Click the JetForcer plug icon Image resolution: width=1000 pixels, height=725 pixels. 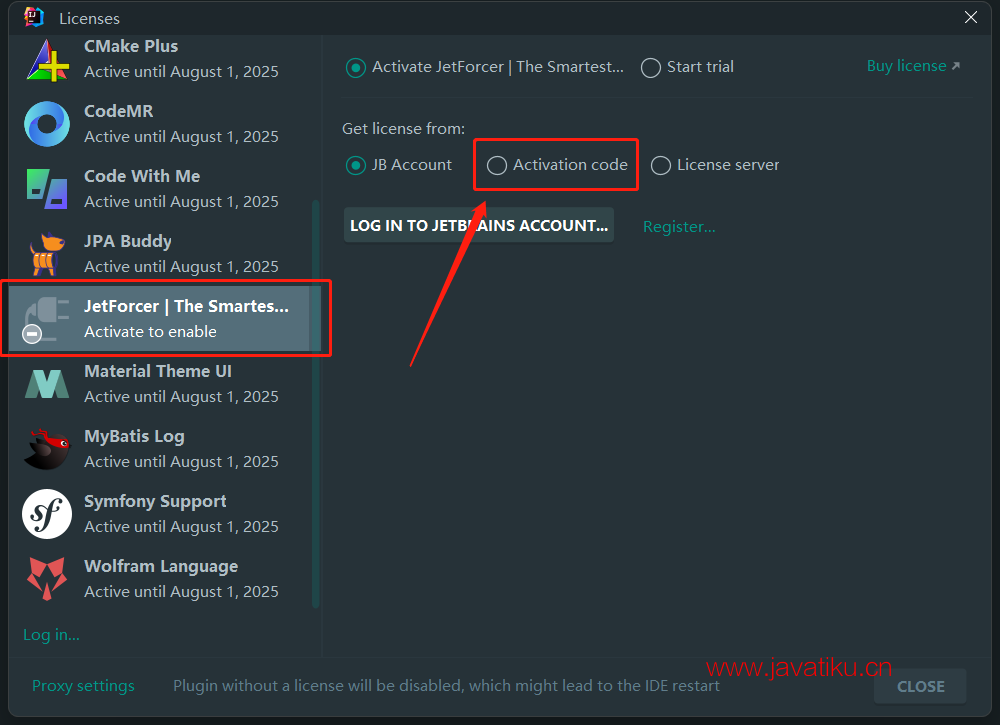[x=46, y=319]
